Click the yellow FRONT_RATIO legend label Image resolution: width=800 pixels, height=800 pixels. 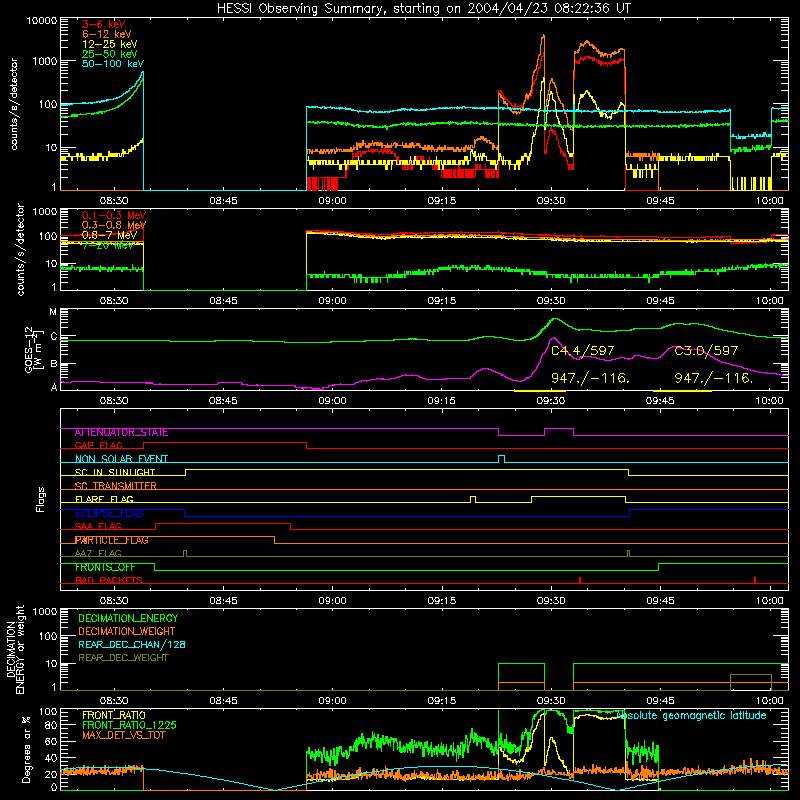pos(114,716)
